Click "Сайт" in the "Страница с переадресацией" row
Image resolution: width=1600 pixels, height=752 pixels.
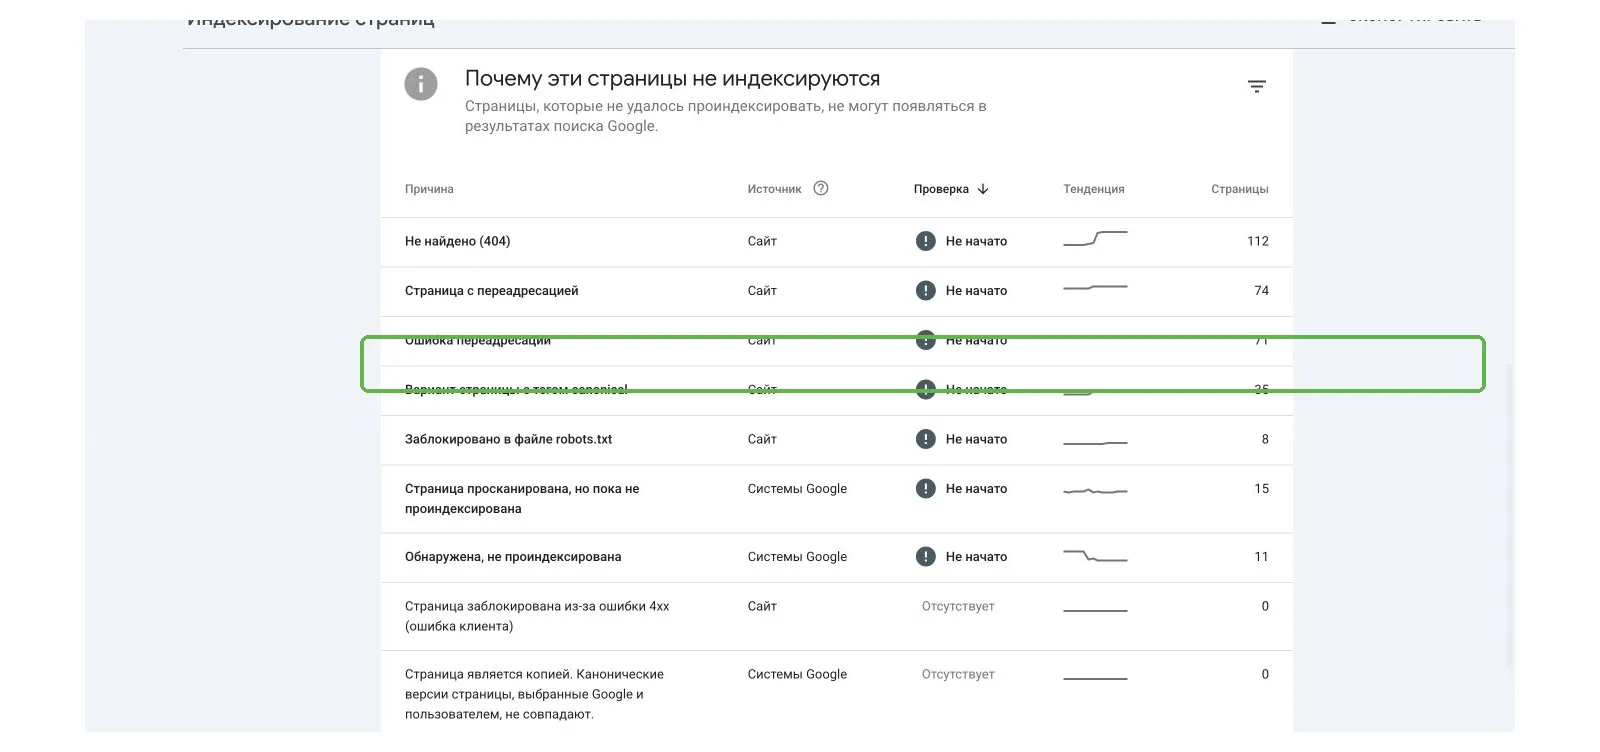(x=762, y=291)
